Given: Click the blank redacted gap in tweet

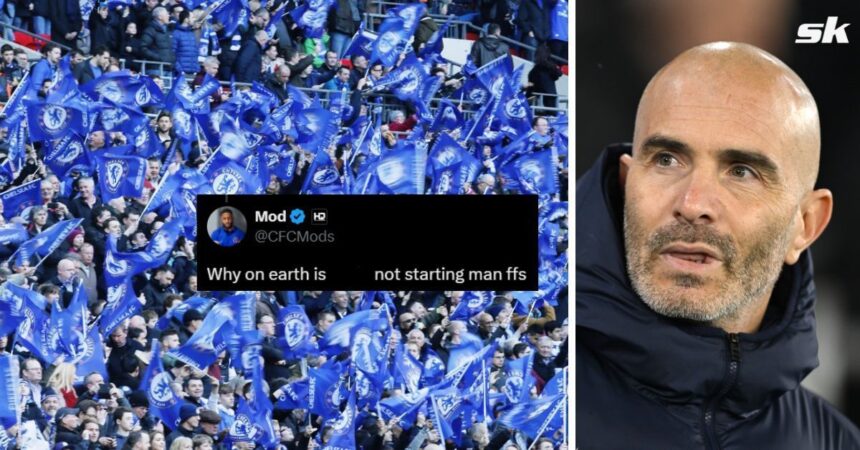Looking at the screenshot, I should tap(350, 274).
